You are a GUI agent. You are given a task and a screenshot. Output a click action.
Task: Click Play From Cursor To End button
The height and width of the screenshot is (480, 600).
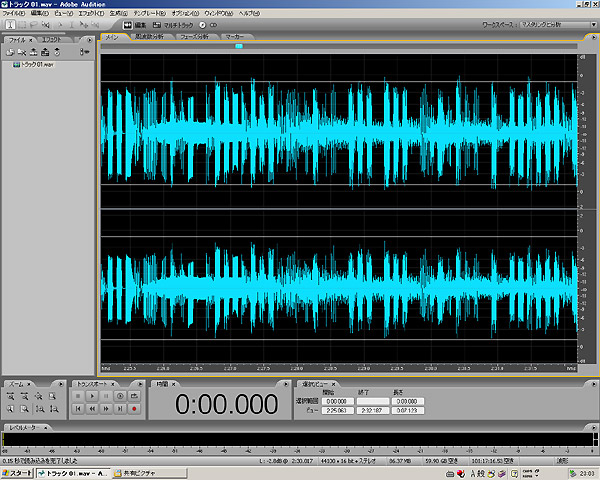120,396
